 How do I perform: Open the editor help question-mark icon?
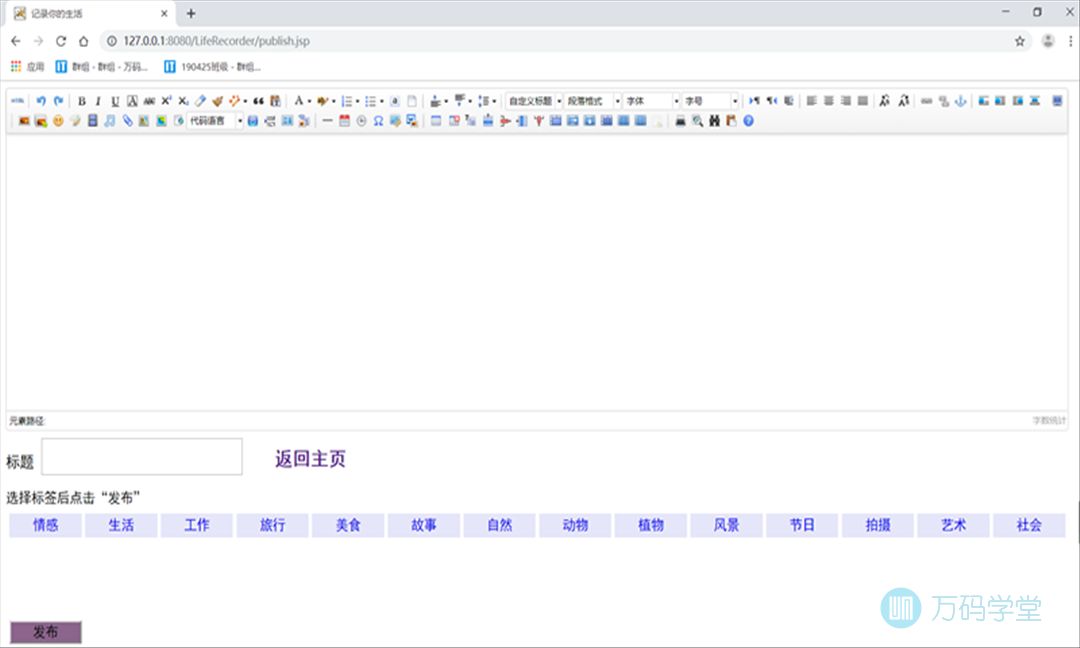pyautogui.click(x=749, y=121)
